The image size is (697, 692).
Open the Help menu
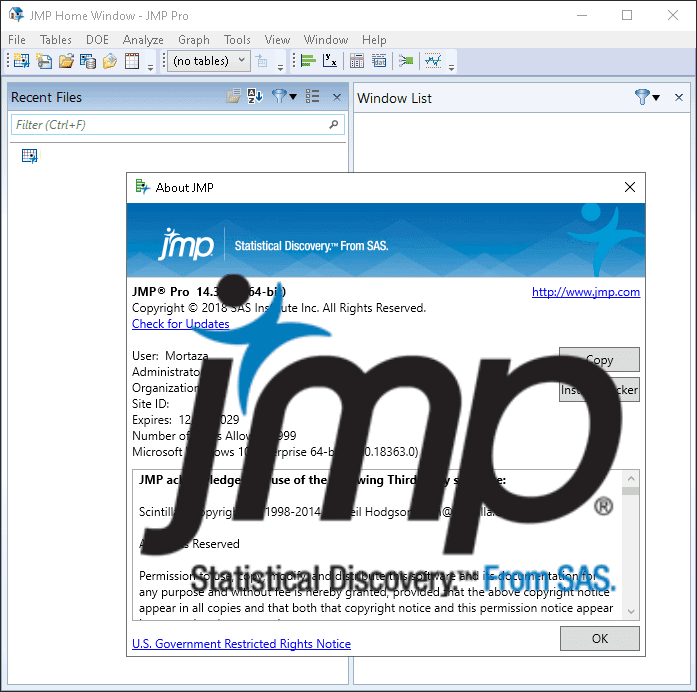374,40
